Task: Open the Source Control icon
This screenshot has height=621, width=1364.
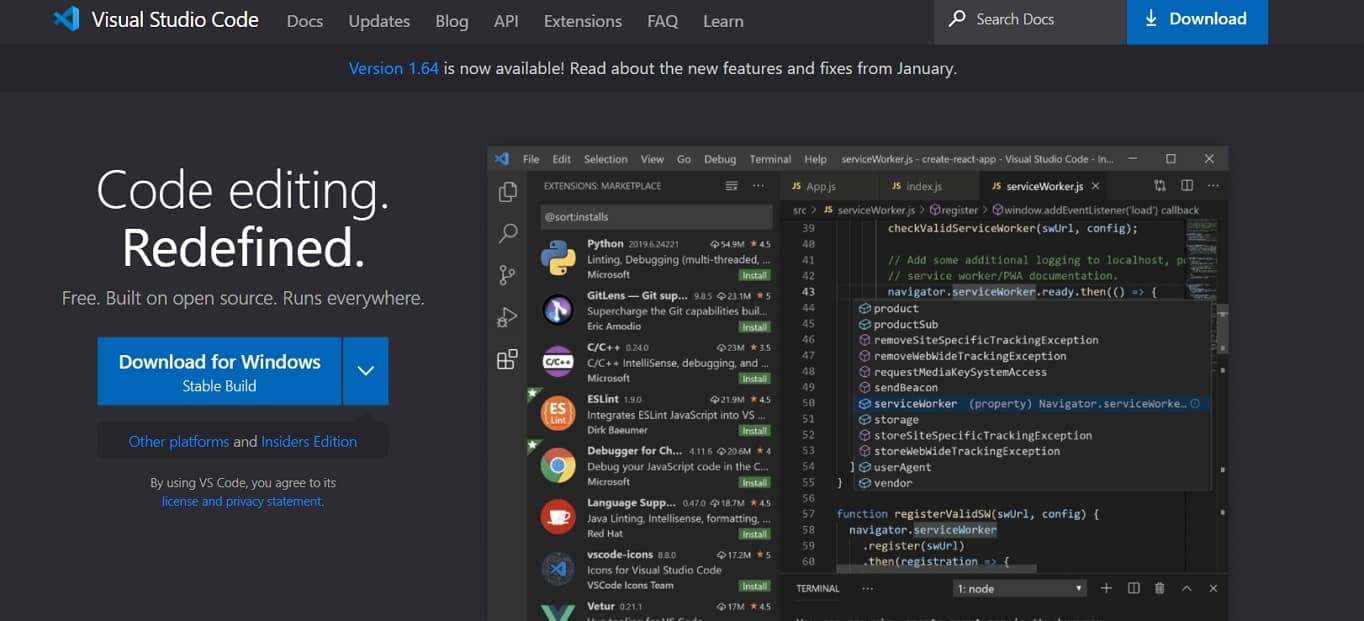Action: [507, 274]
